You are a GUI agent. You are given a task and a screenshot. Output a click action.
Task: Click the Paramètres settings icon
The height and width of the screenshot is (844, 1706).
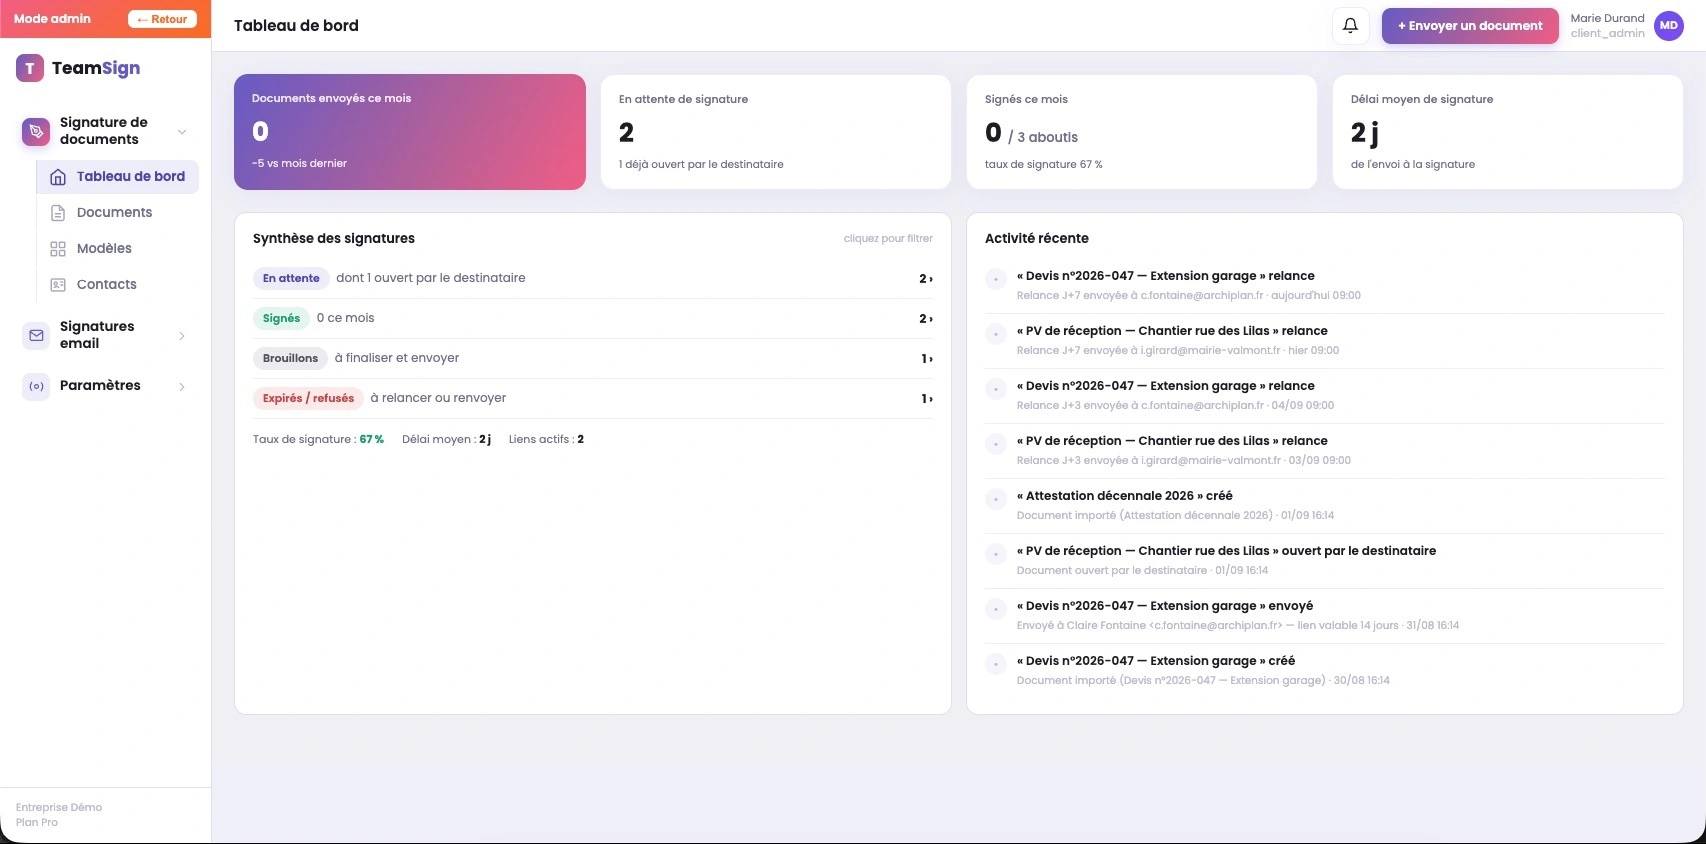(36, 386)
